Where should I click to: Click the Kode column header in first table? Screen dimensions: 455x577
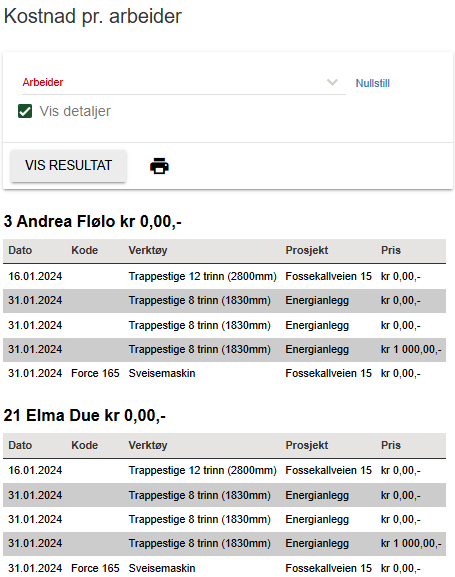click(85, 250)
